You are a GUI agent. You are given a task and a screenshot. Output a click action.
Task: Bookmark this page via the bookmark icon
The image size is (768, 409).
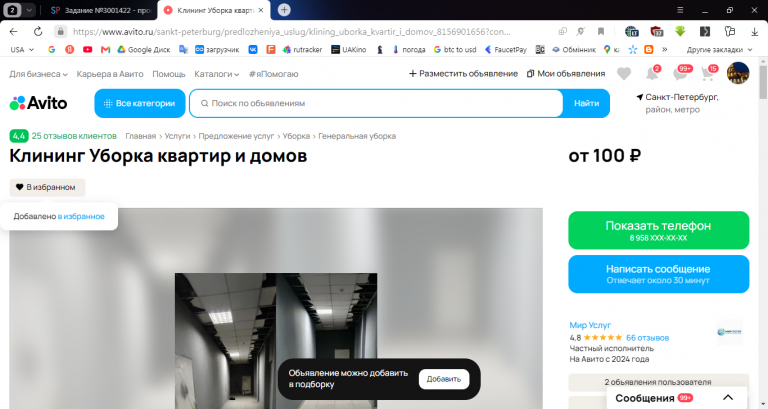click(600, 31)
